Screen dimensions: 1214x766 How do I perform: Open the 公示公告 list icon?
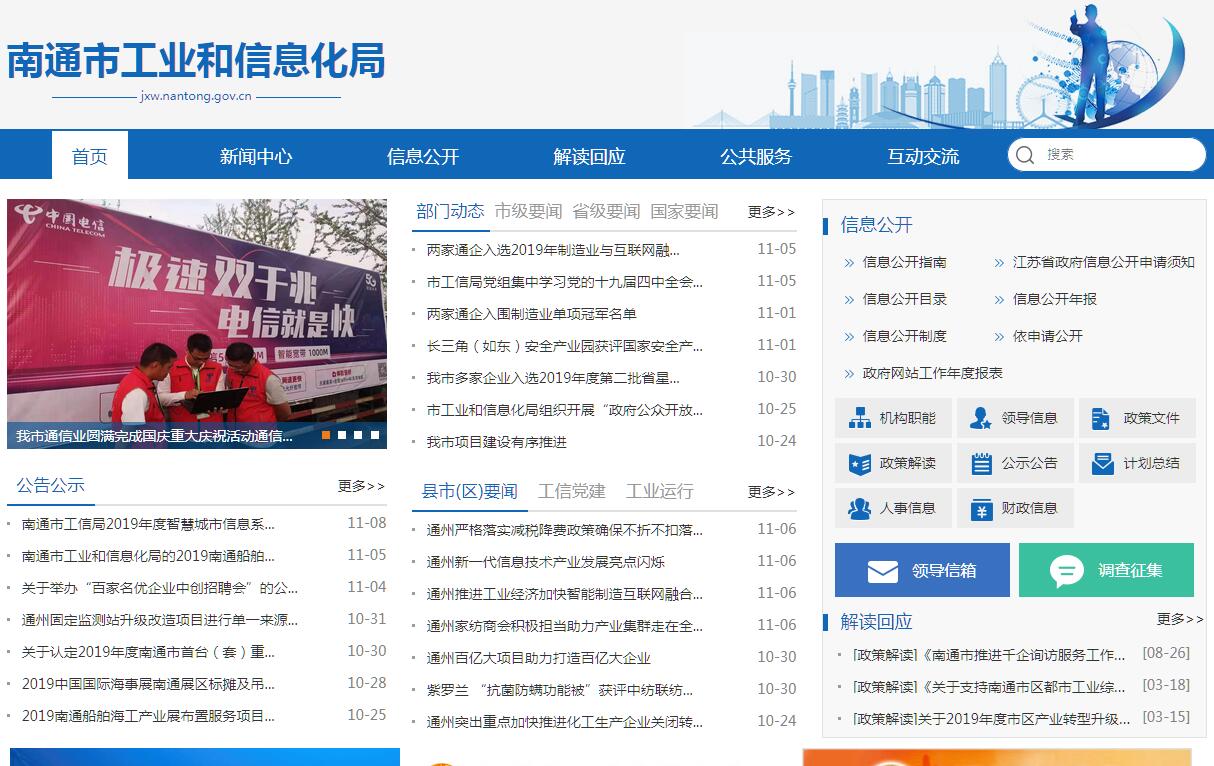[981, 463]
